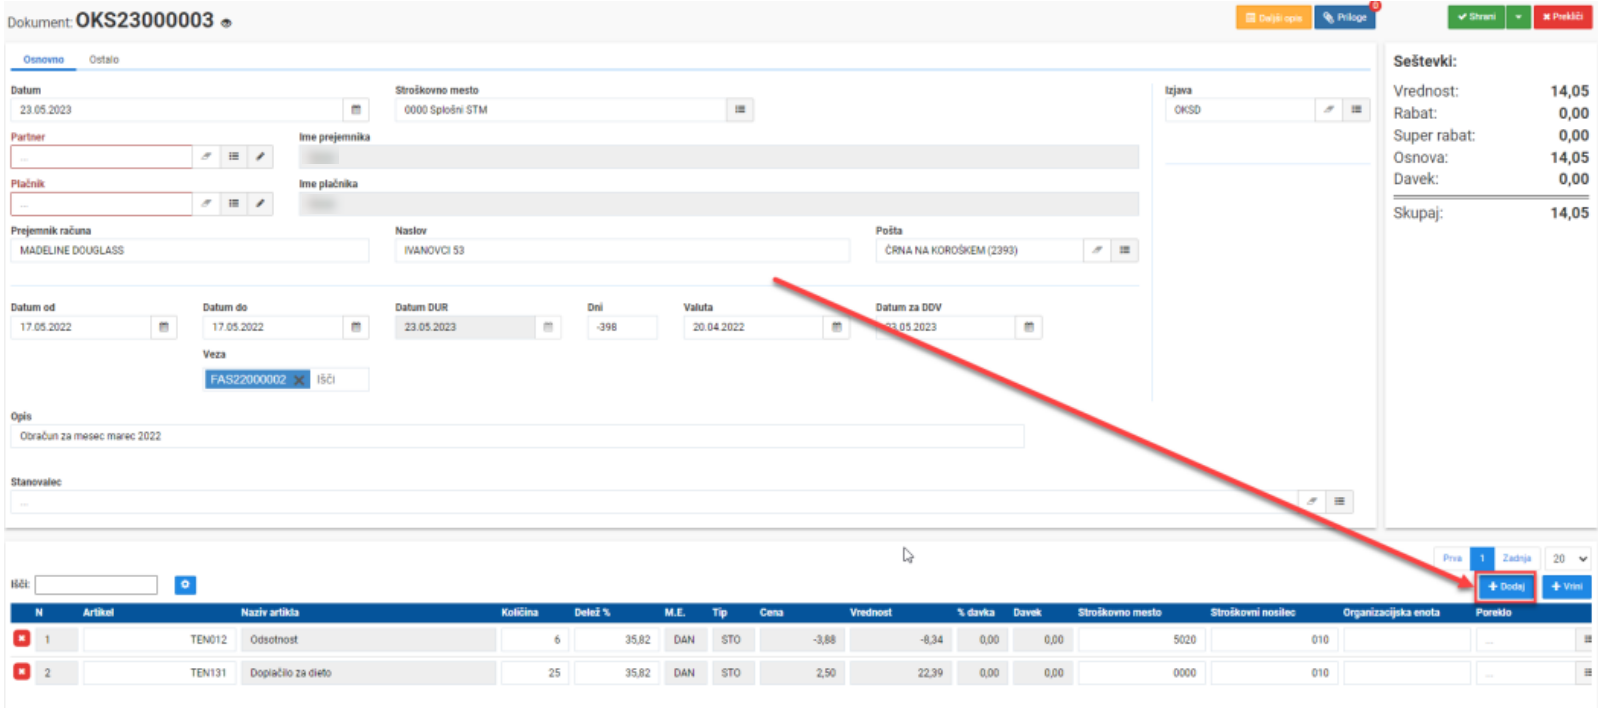The image size is (1598, 712).
Task: Open calendar picker for Datum do
Action: (356, 327)
